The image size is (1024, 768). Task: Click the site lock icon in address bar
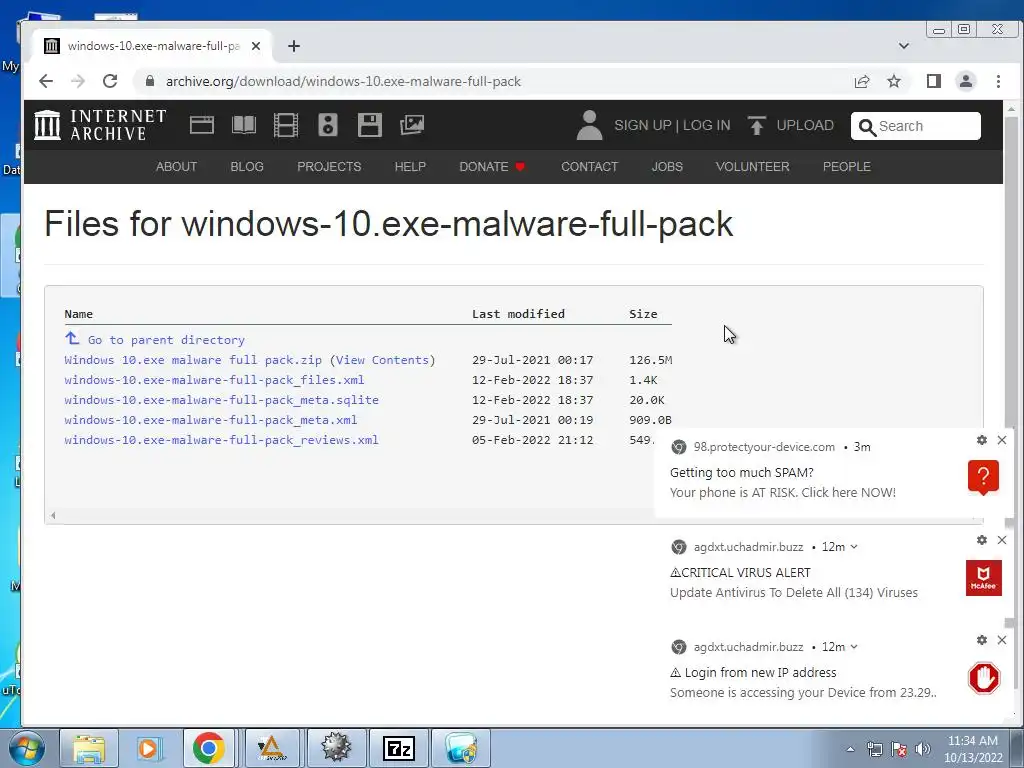tap(150, 81)
